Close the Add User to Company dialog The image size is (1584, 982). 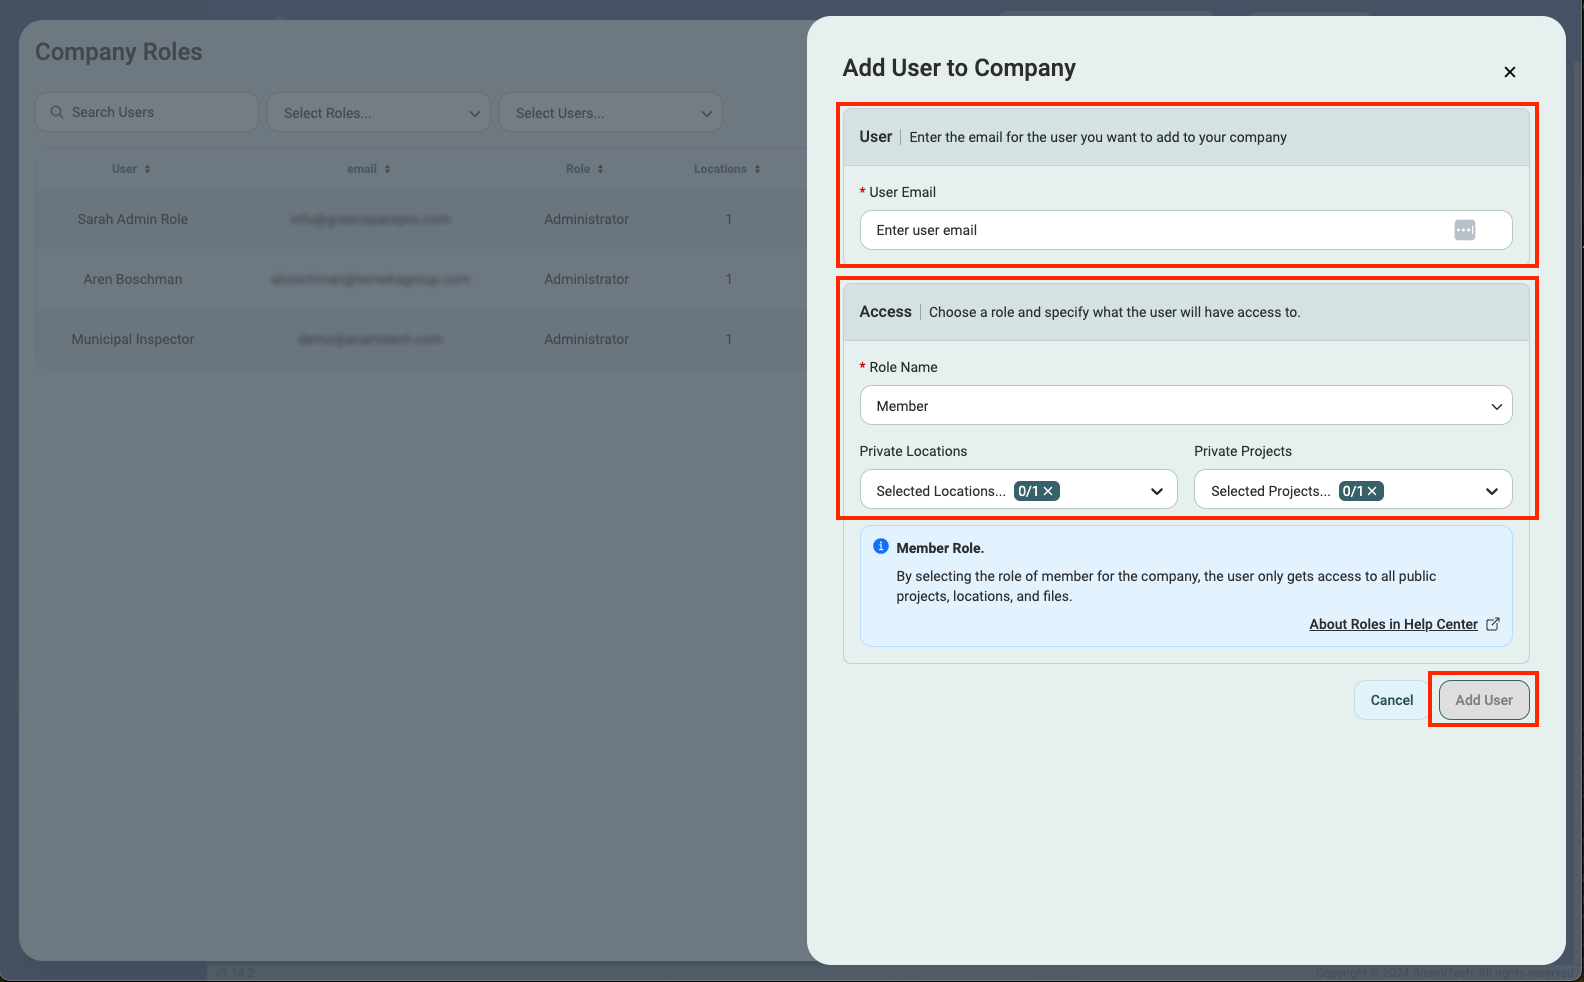pyautogui.click(x=1510, y=72)
